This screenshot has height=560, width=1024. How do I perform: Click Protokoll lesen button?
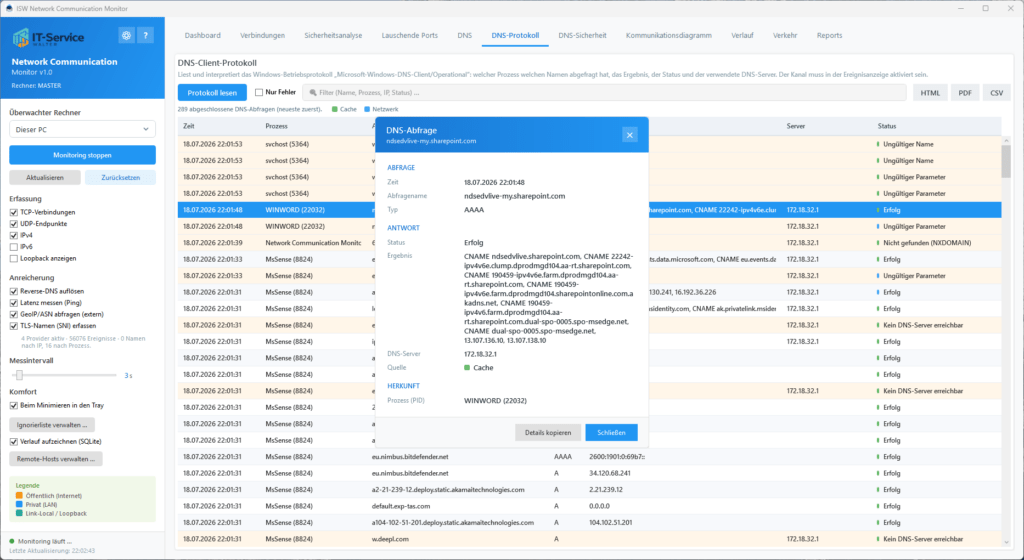click(212, 93)
